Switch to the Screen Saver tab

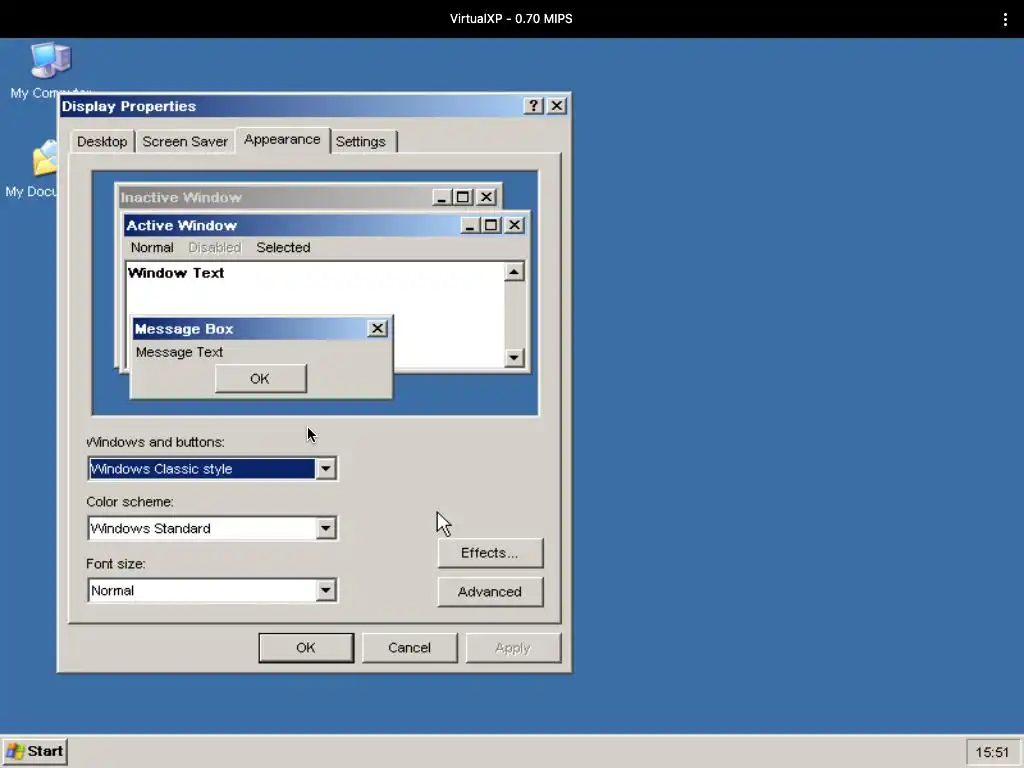coord(185,142)
